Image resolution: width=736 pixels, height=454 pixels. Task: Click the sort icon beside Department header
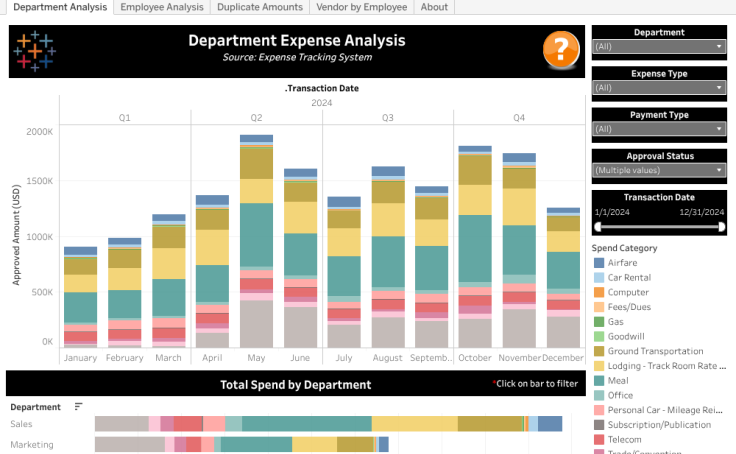[x=79, y=407]
